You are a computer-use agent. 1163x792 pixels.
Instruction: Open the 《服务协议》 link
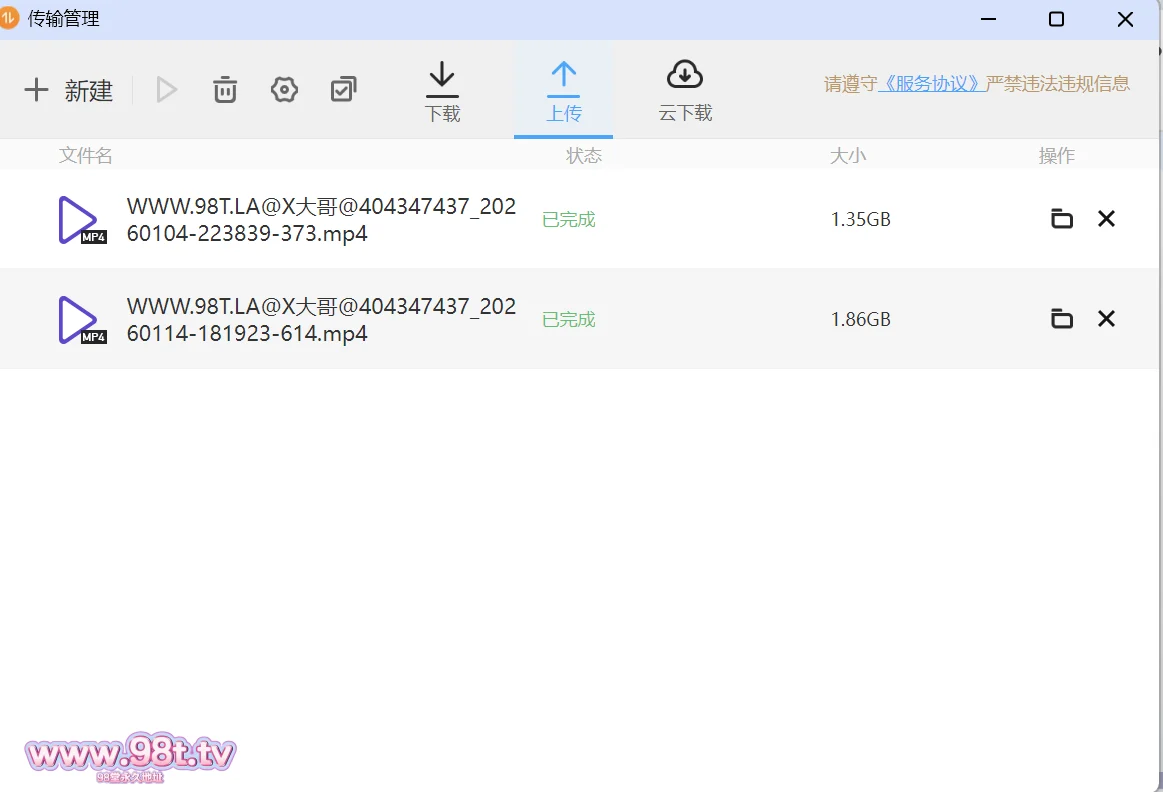(931, 84)
